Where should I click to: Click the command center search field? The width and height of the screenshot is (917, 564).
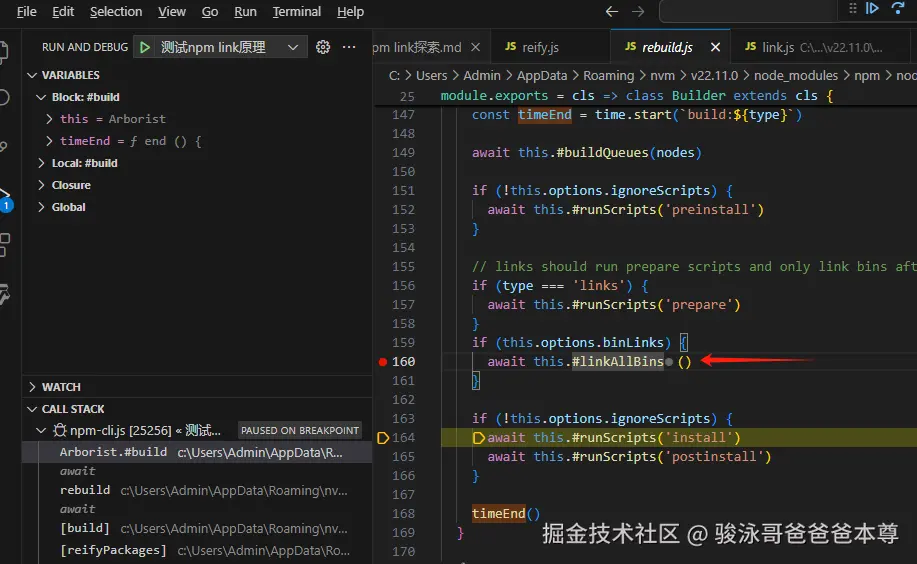(x=749, y=12)
